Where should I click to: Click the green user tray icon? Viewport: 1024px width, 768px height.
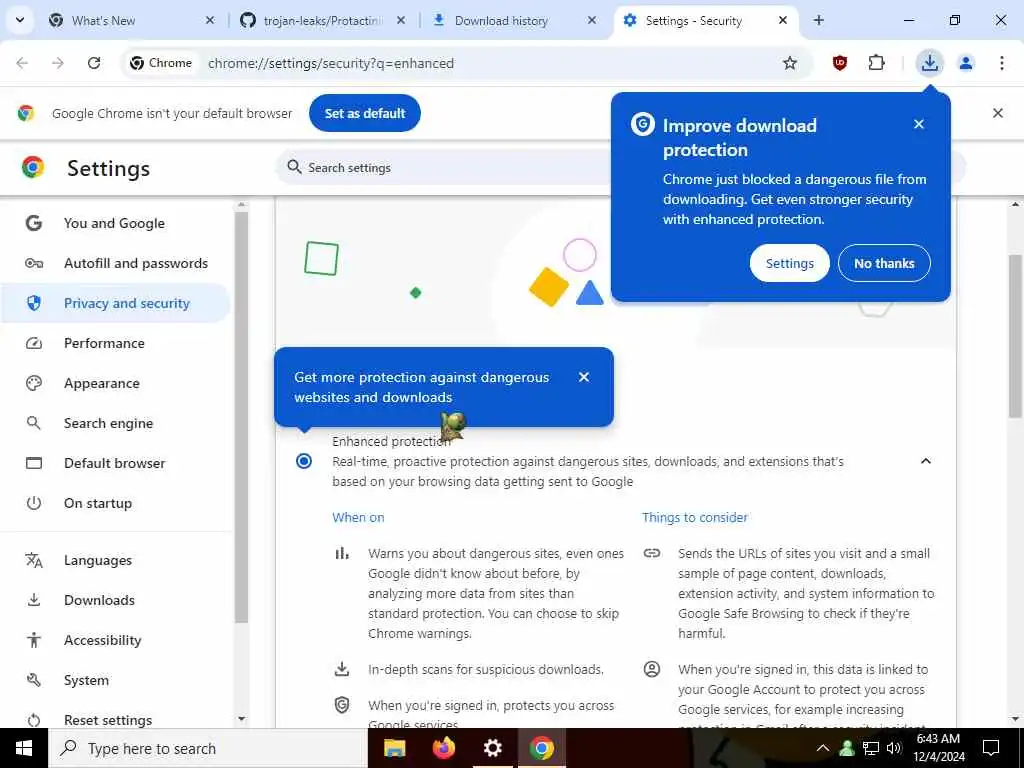point(847,748)
